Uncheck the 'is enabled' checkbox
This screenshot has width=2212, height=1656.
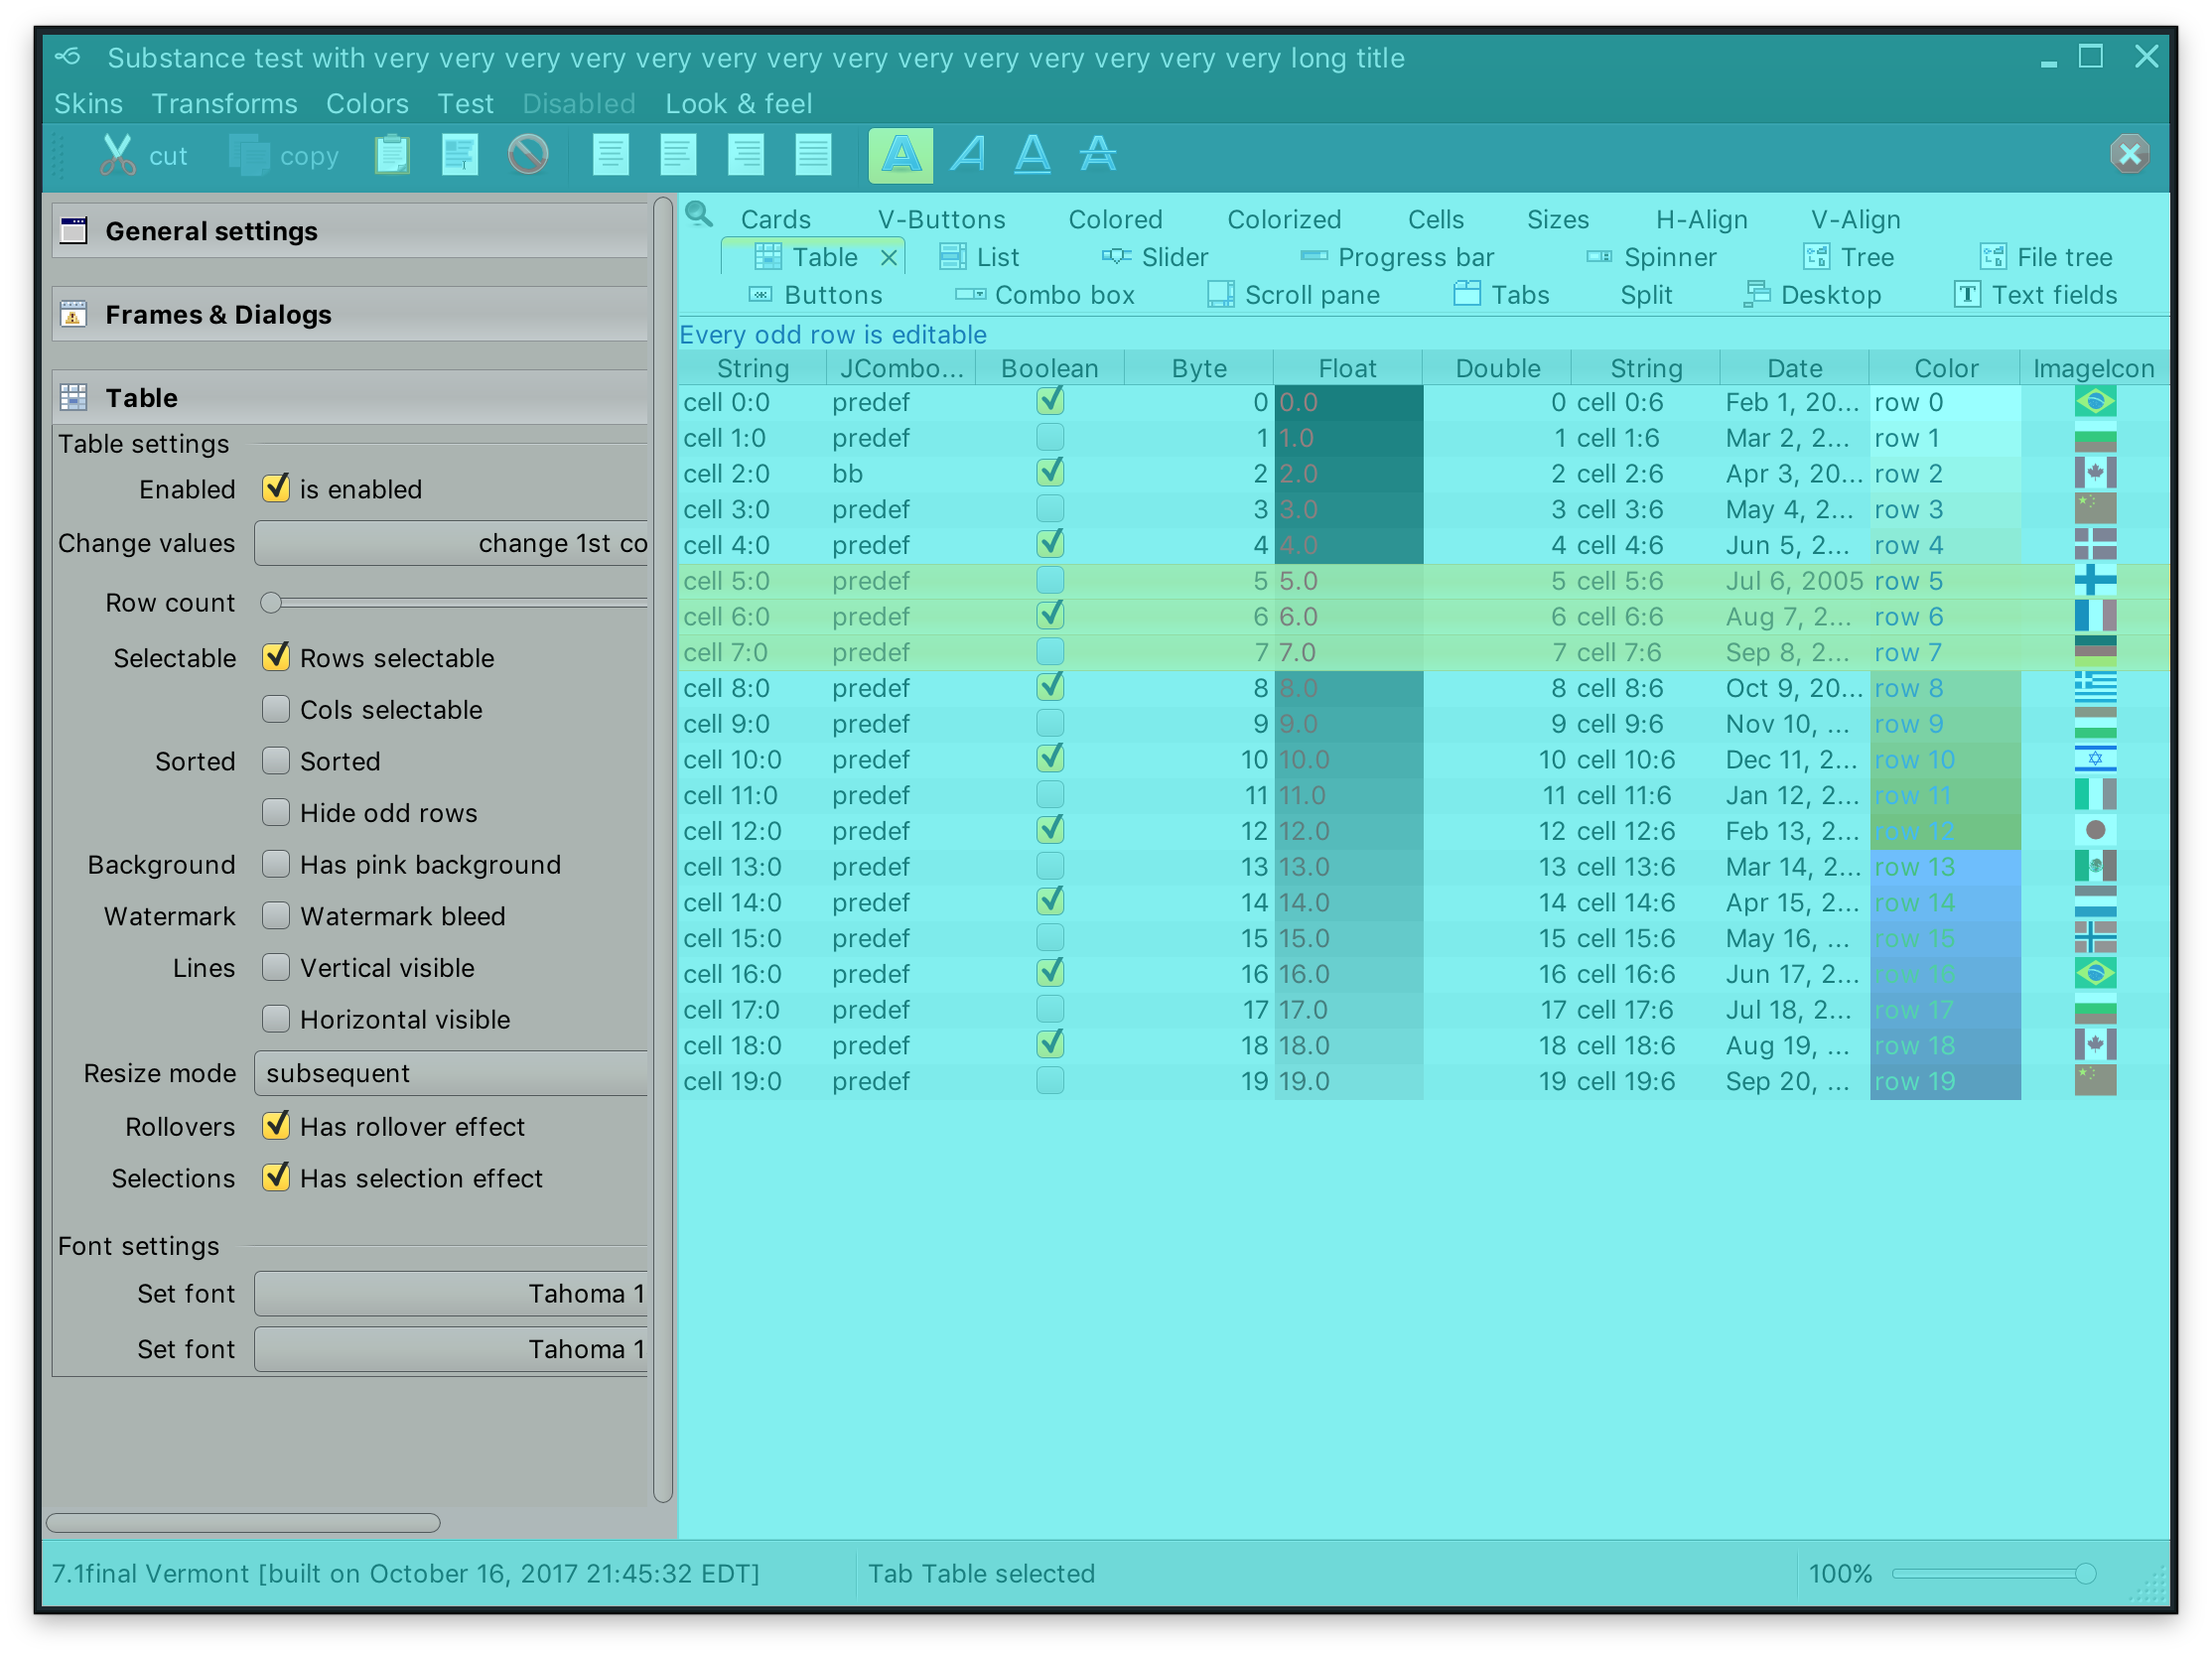click(276, 489)
